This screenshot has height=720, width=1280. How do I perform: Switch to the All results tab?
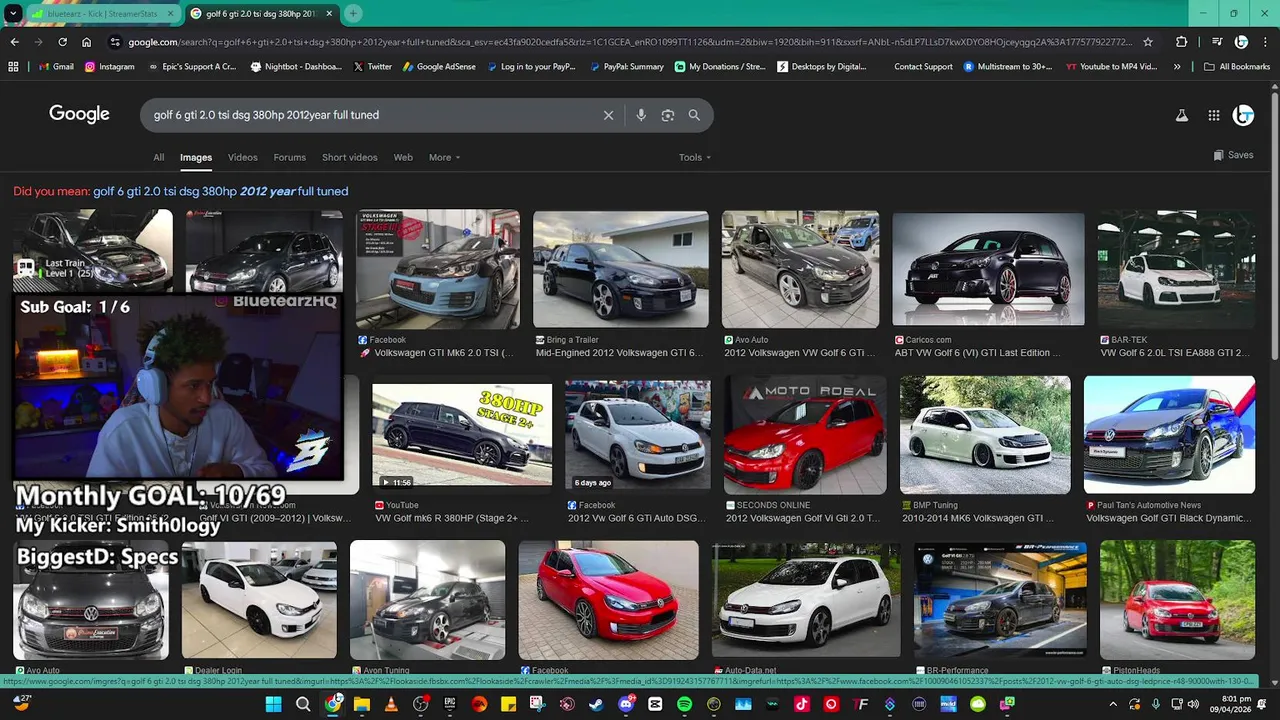click(158, 157)
